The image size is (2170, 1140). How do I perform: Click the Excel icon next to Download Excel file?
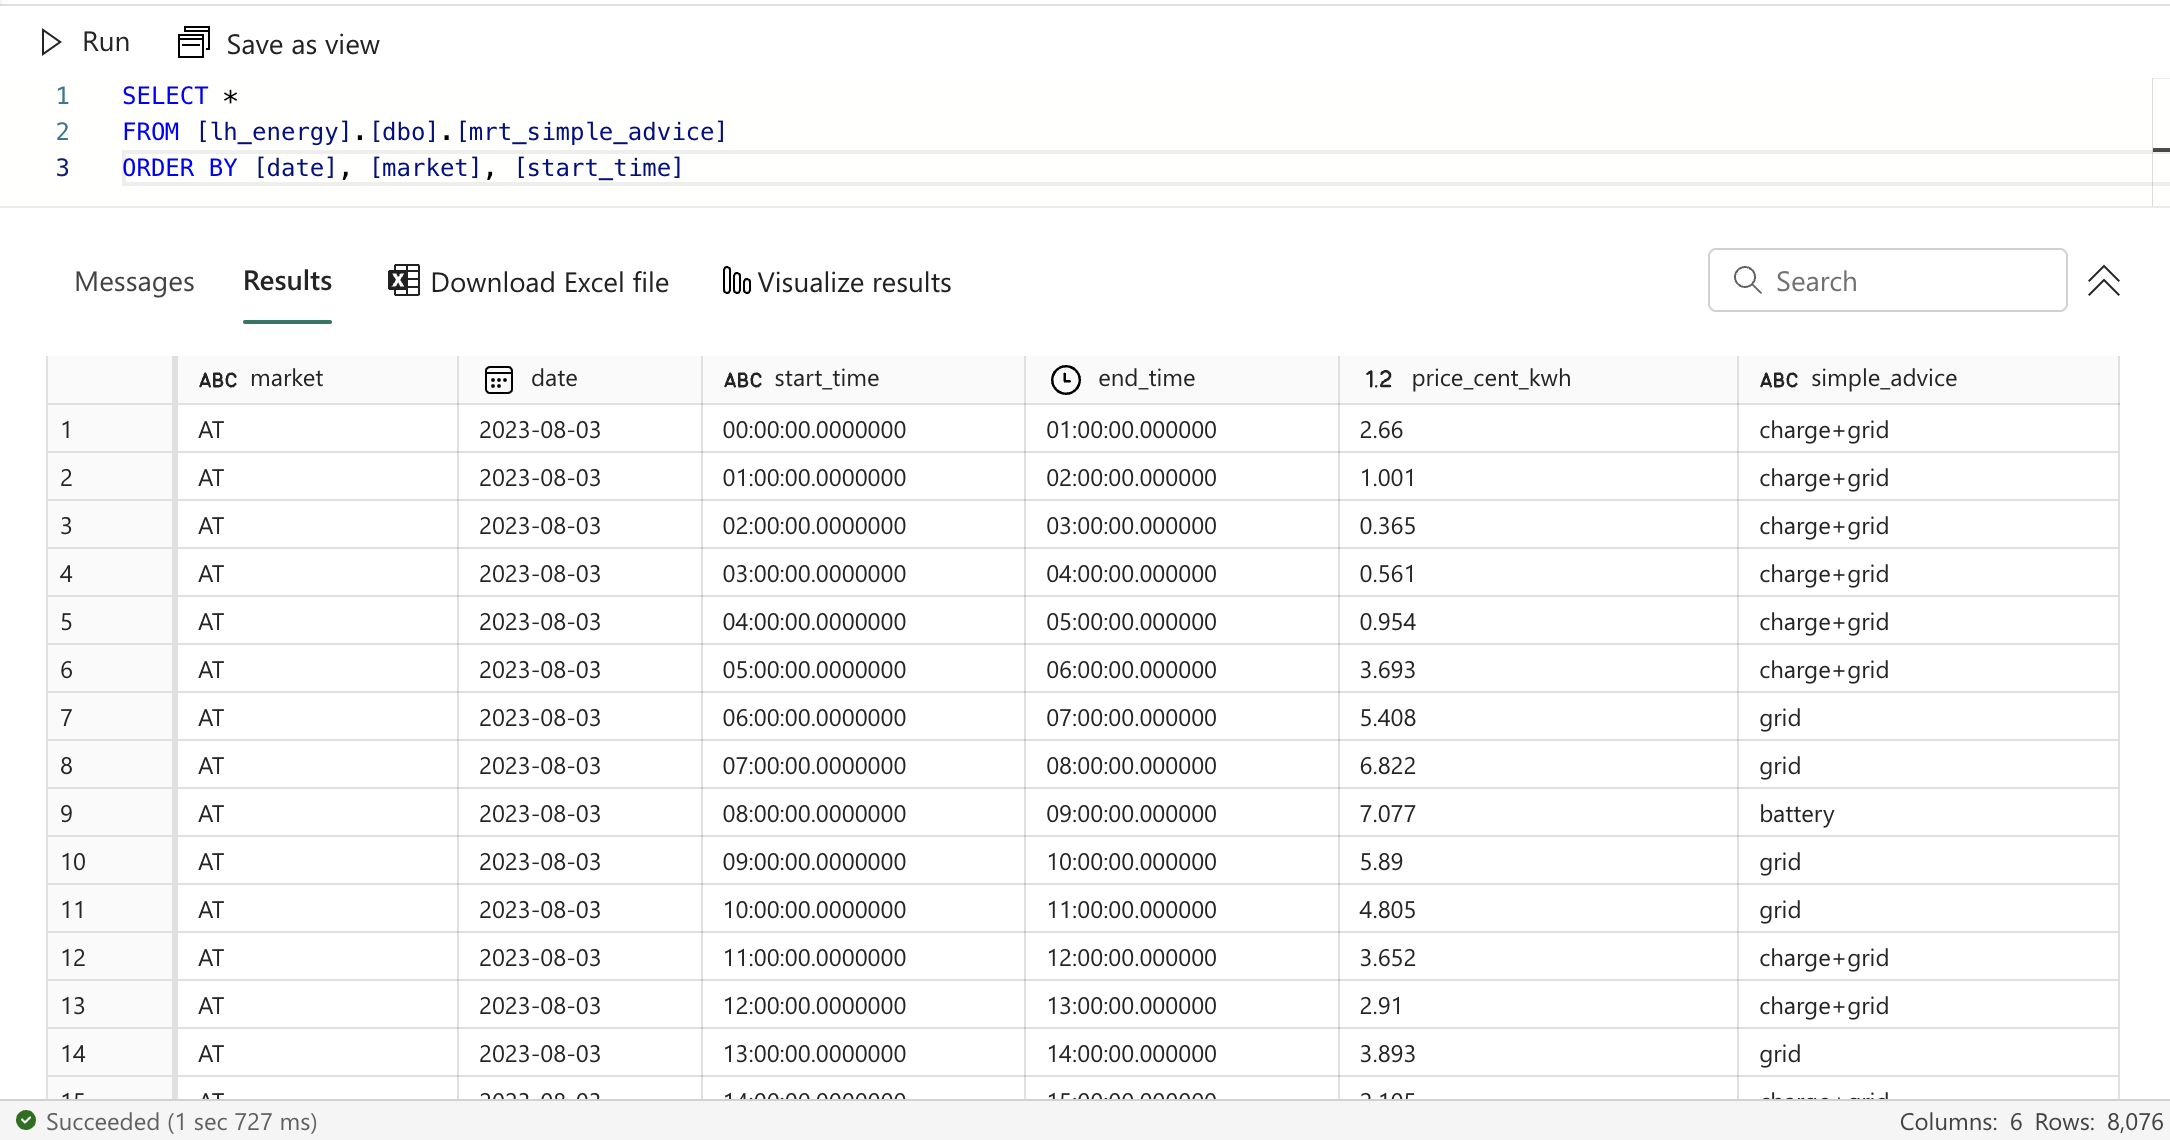(402, 281)
